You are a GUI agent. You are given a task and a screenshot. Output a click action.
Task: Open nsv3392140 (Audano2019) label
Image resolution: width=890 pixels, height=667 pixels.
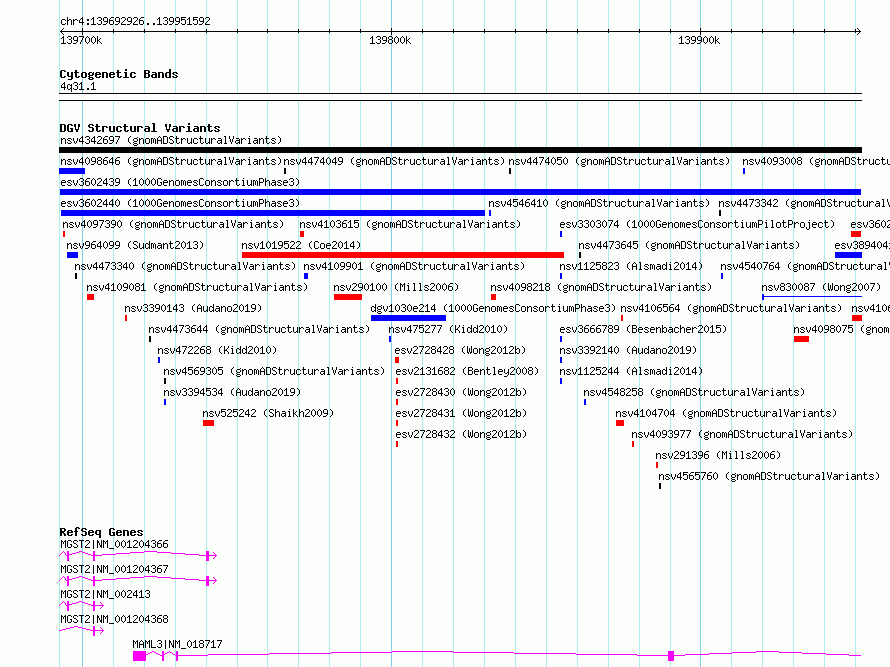pyautogui.click(x=628, y=350)
